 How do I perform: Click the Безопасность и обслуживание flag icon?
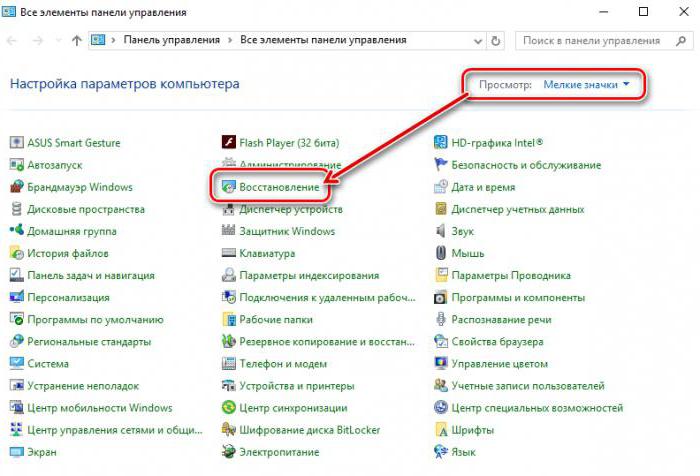click(441, 165)
